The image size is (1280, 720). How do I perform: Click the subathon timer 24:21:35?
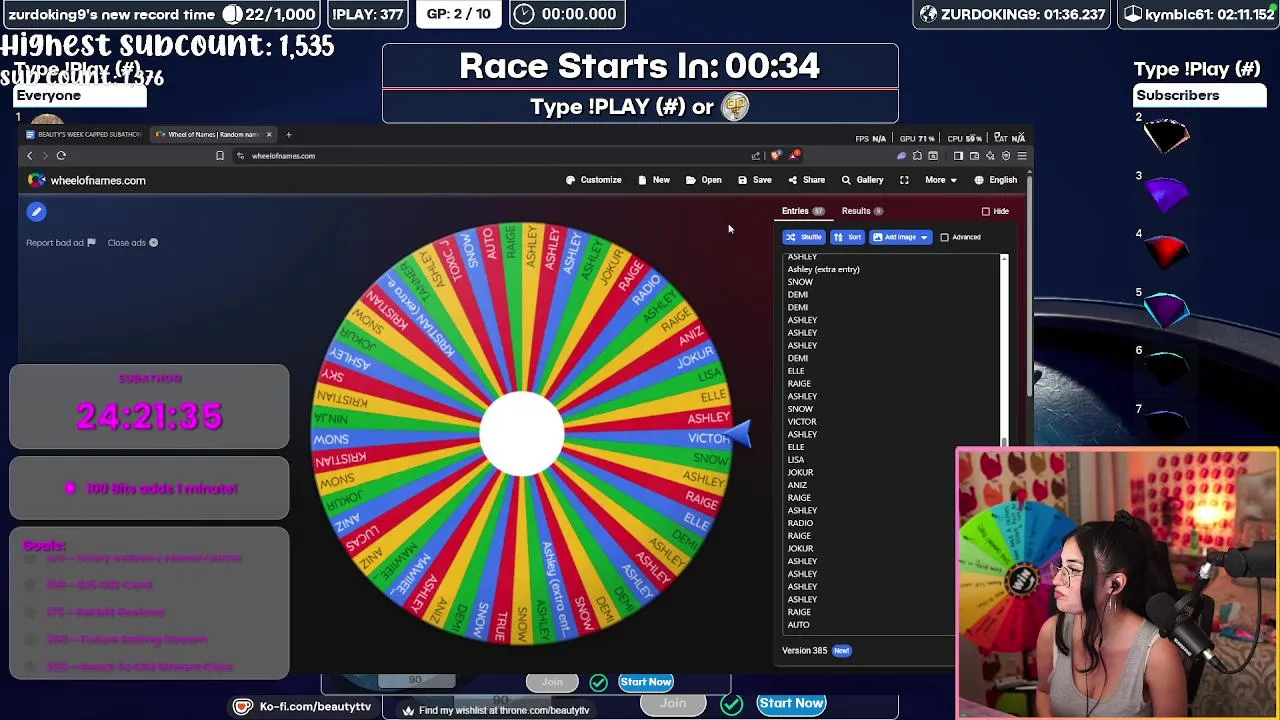pos(149,416)
